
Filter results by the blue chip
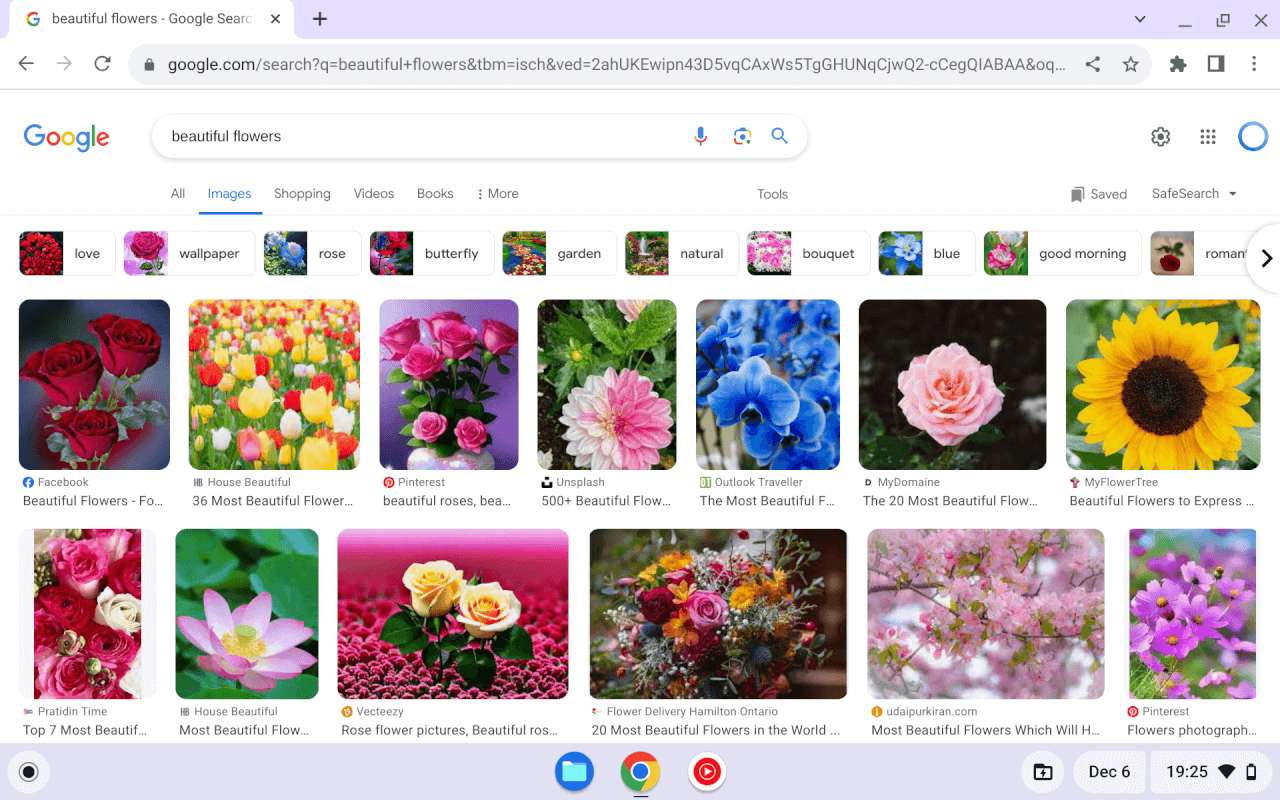click(x=926, y=253)
